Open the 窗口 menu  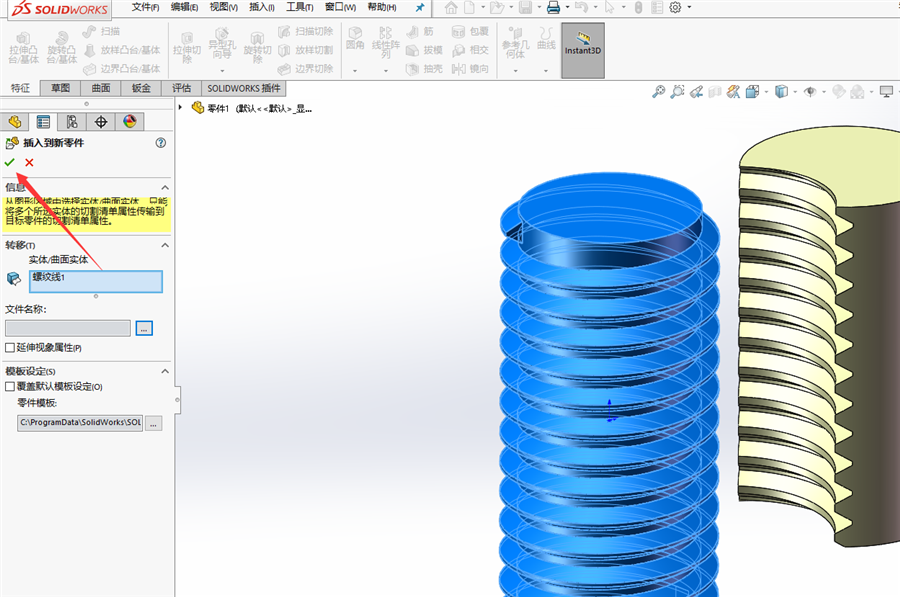340,7
